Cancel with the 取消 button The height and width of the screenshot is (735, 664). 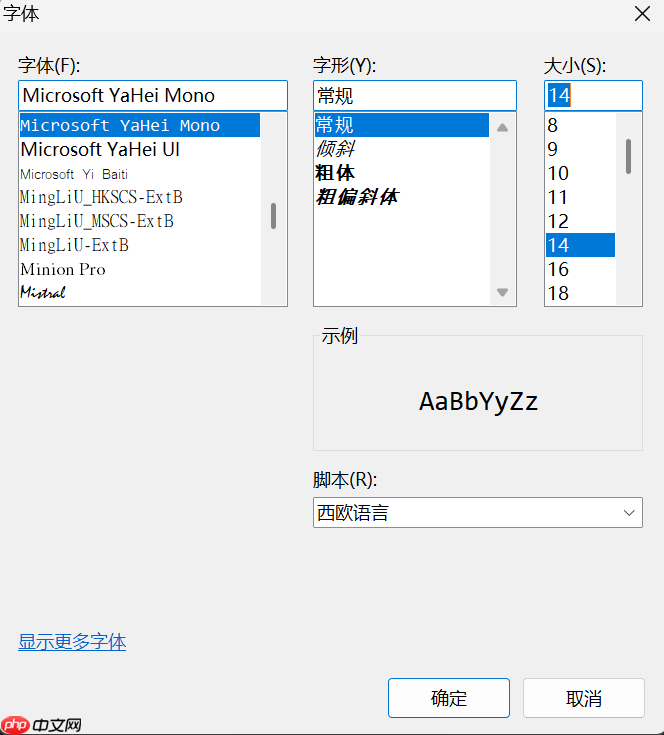583,698
